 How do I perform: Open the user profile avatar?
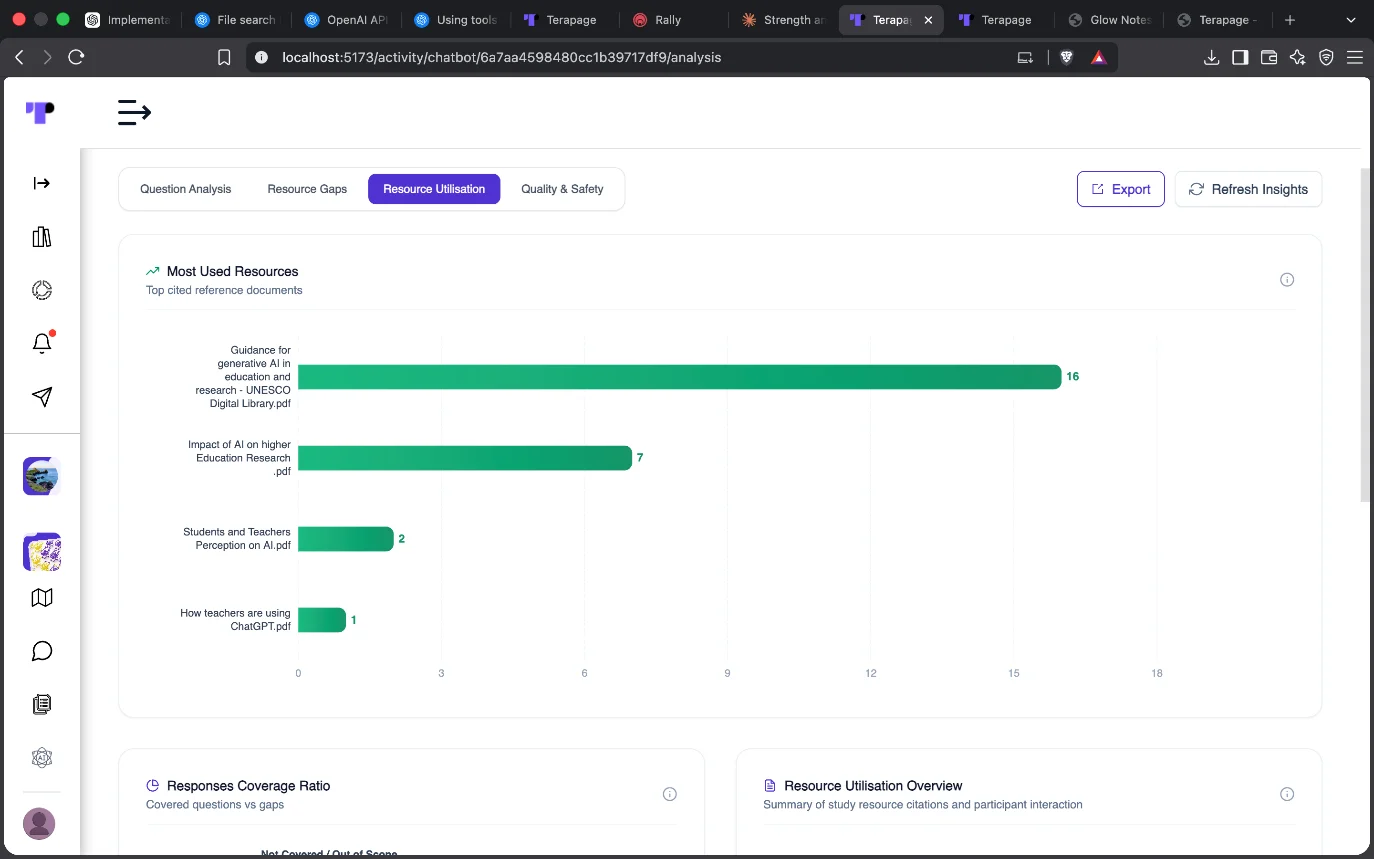tap(39, 824)
